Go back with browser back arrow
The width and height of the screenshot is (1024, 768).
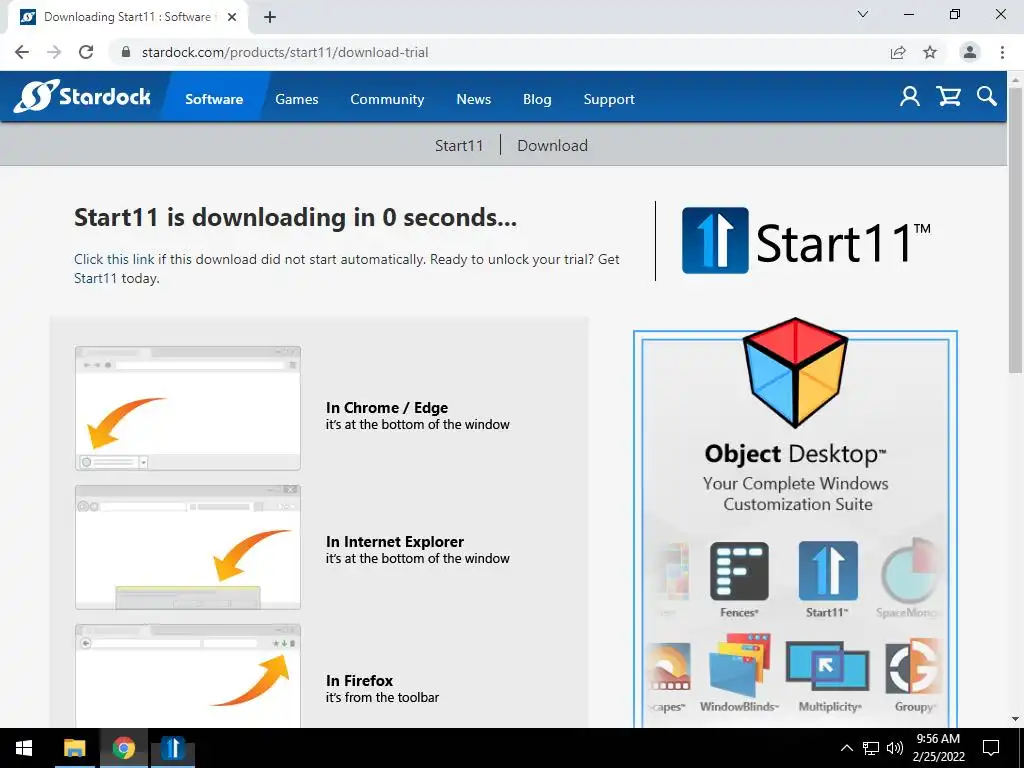coord(22,52)
